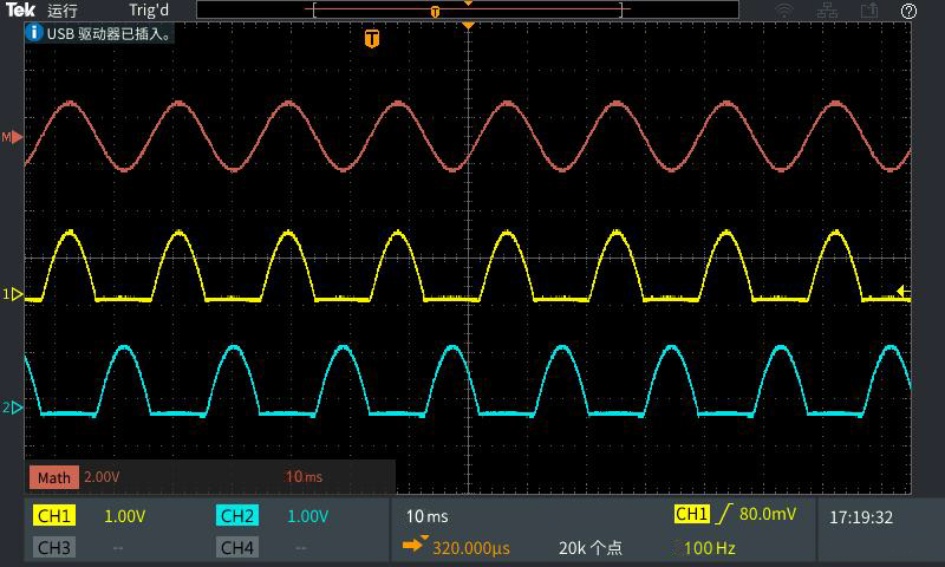Click the Math waveform reference marker

(14, 136)
